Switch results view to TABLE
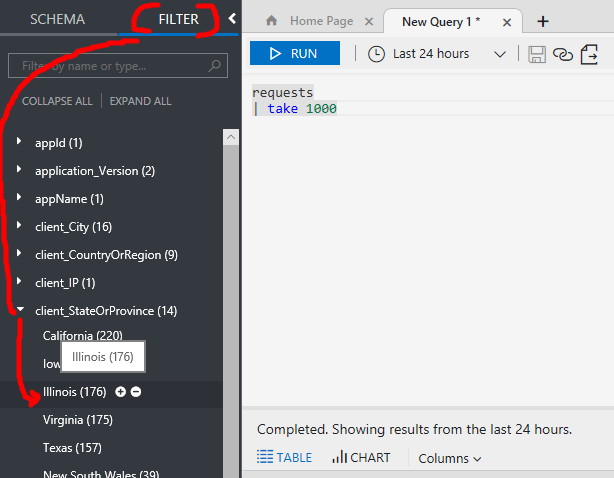This screenshot has height=478, width=614. click(284, 457)
